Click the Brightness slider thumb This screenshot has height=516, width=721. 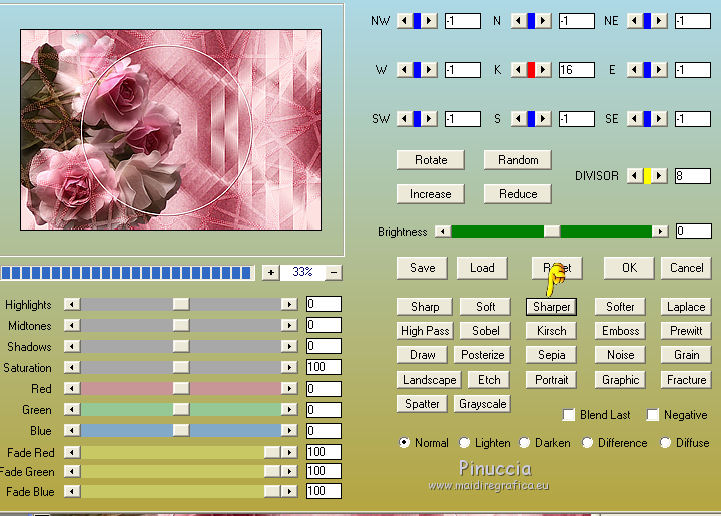click(x=552, y=231)
